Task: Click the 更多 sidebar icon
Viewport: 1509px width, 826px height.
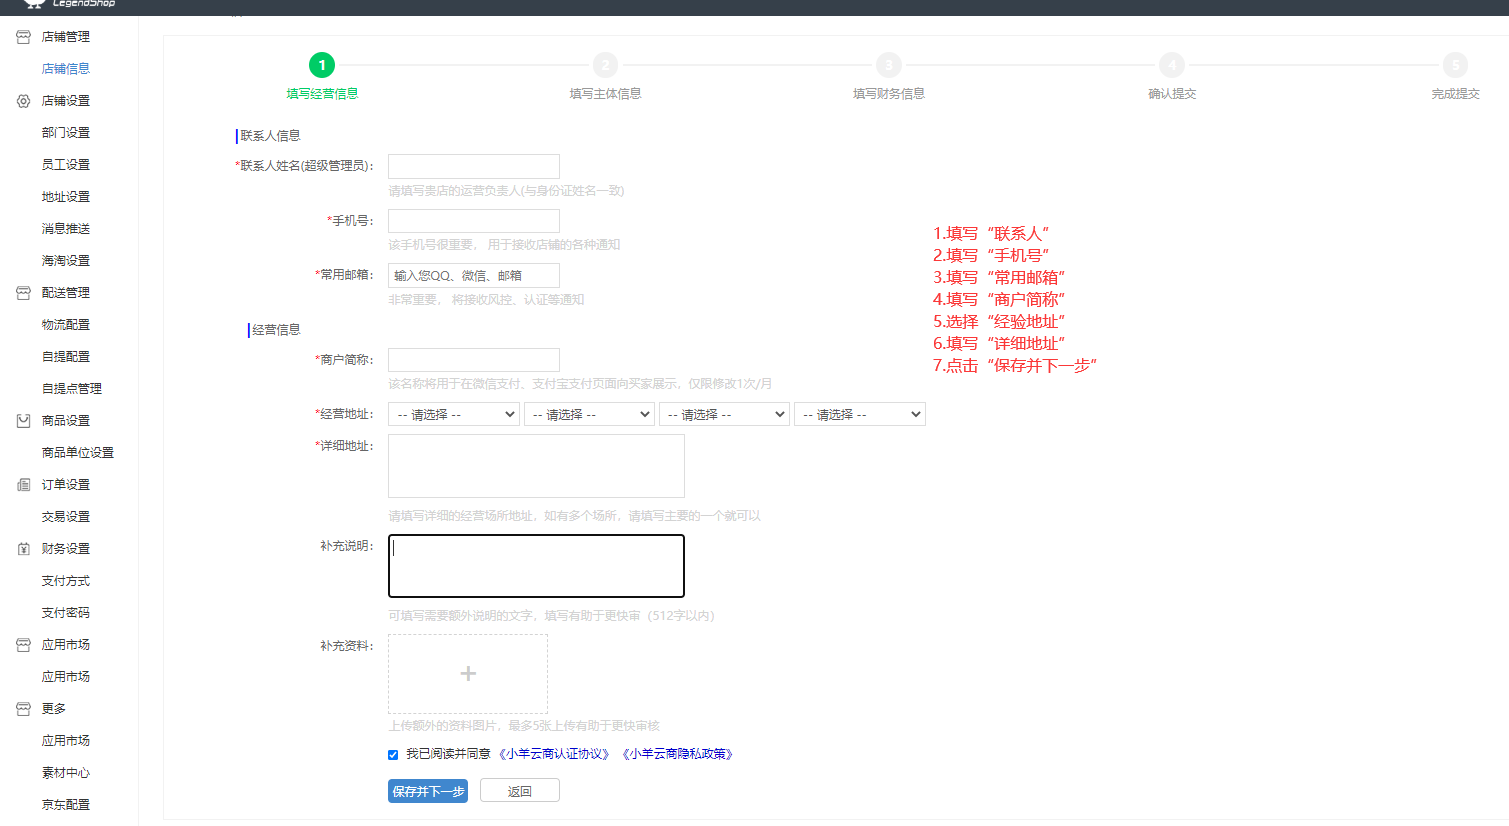Action: [x=23, y=709]
